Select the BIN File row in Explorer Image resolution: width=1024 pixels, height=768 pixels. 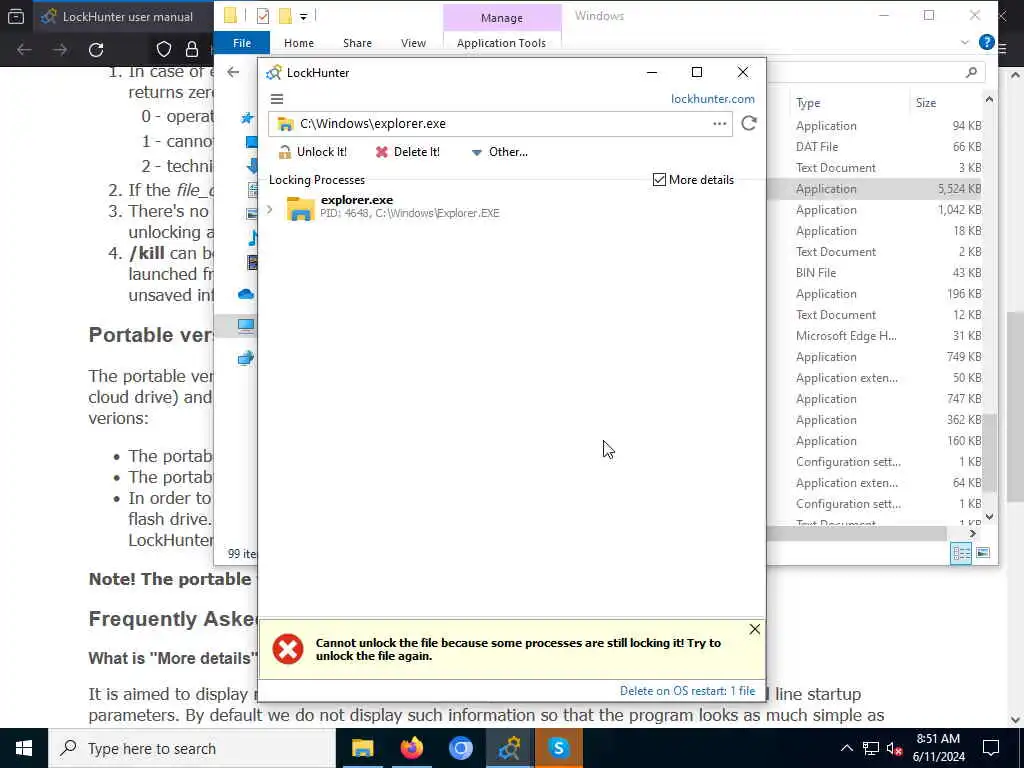point(875,273)
